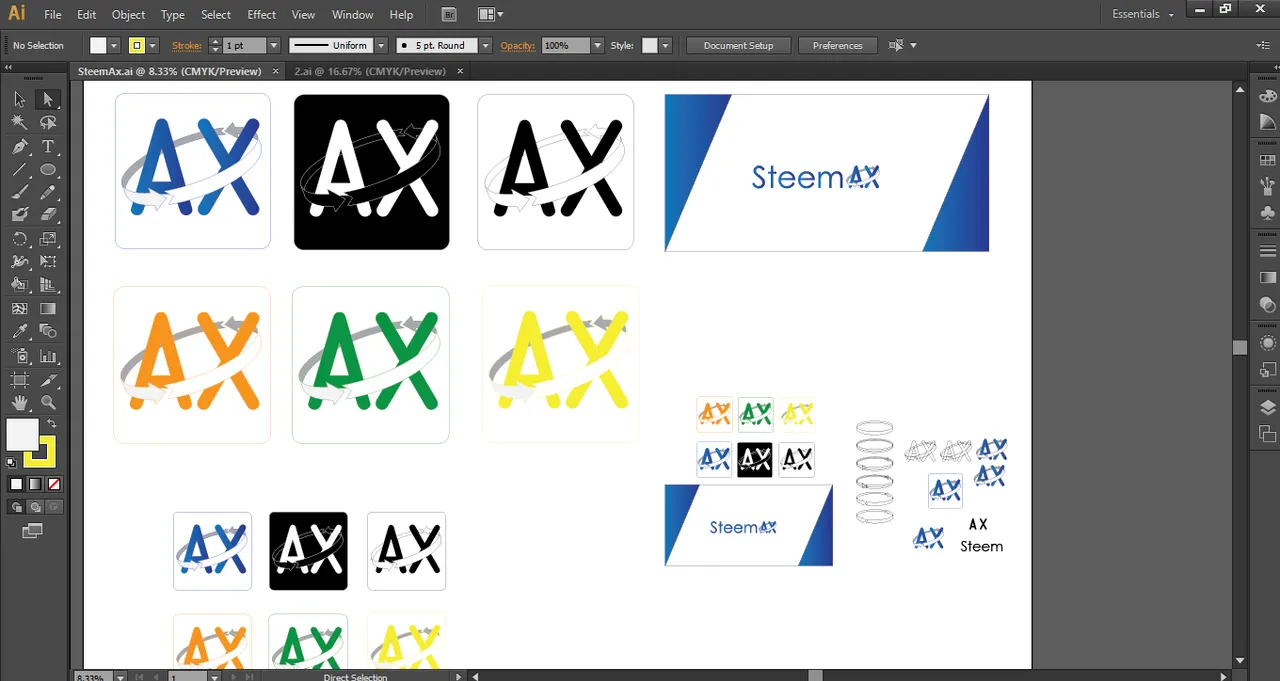The width and height of the screenshot is (1280, 681).
Task: Open the stroke weight dropdown
Action: [273, 45]
